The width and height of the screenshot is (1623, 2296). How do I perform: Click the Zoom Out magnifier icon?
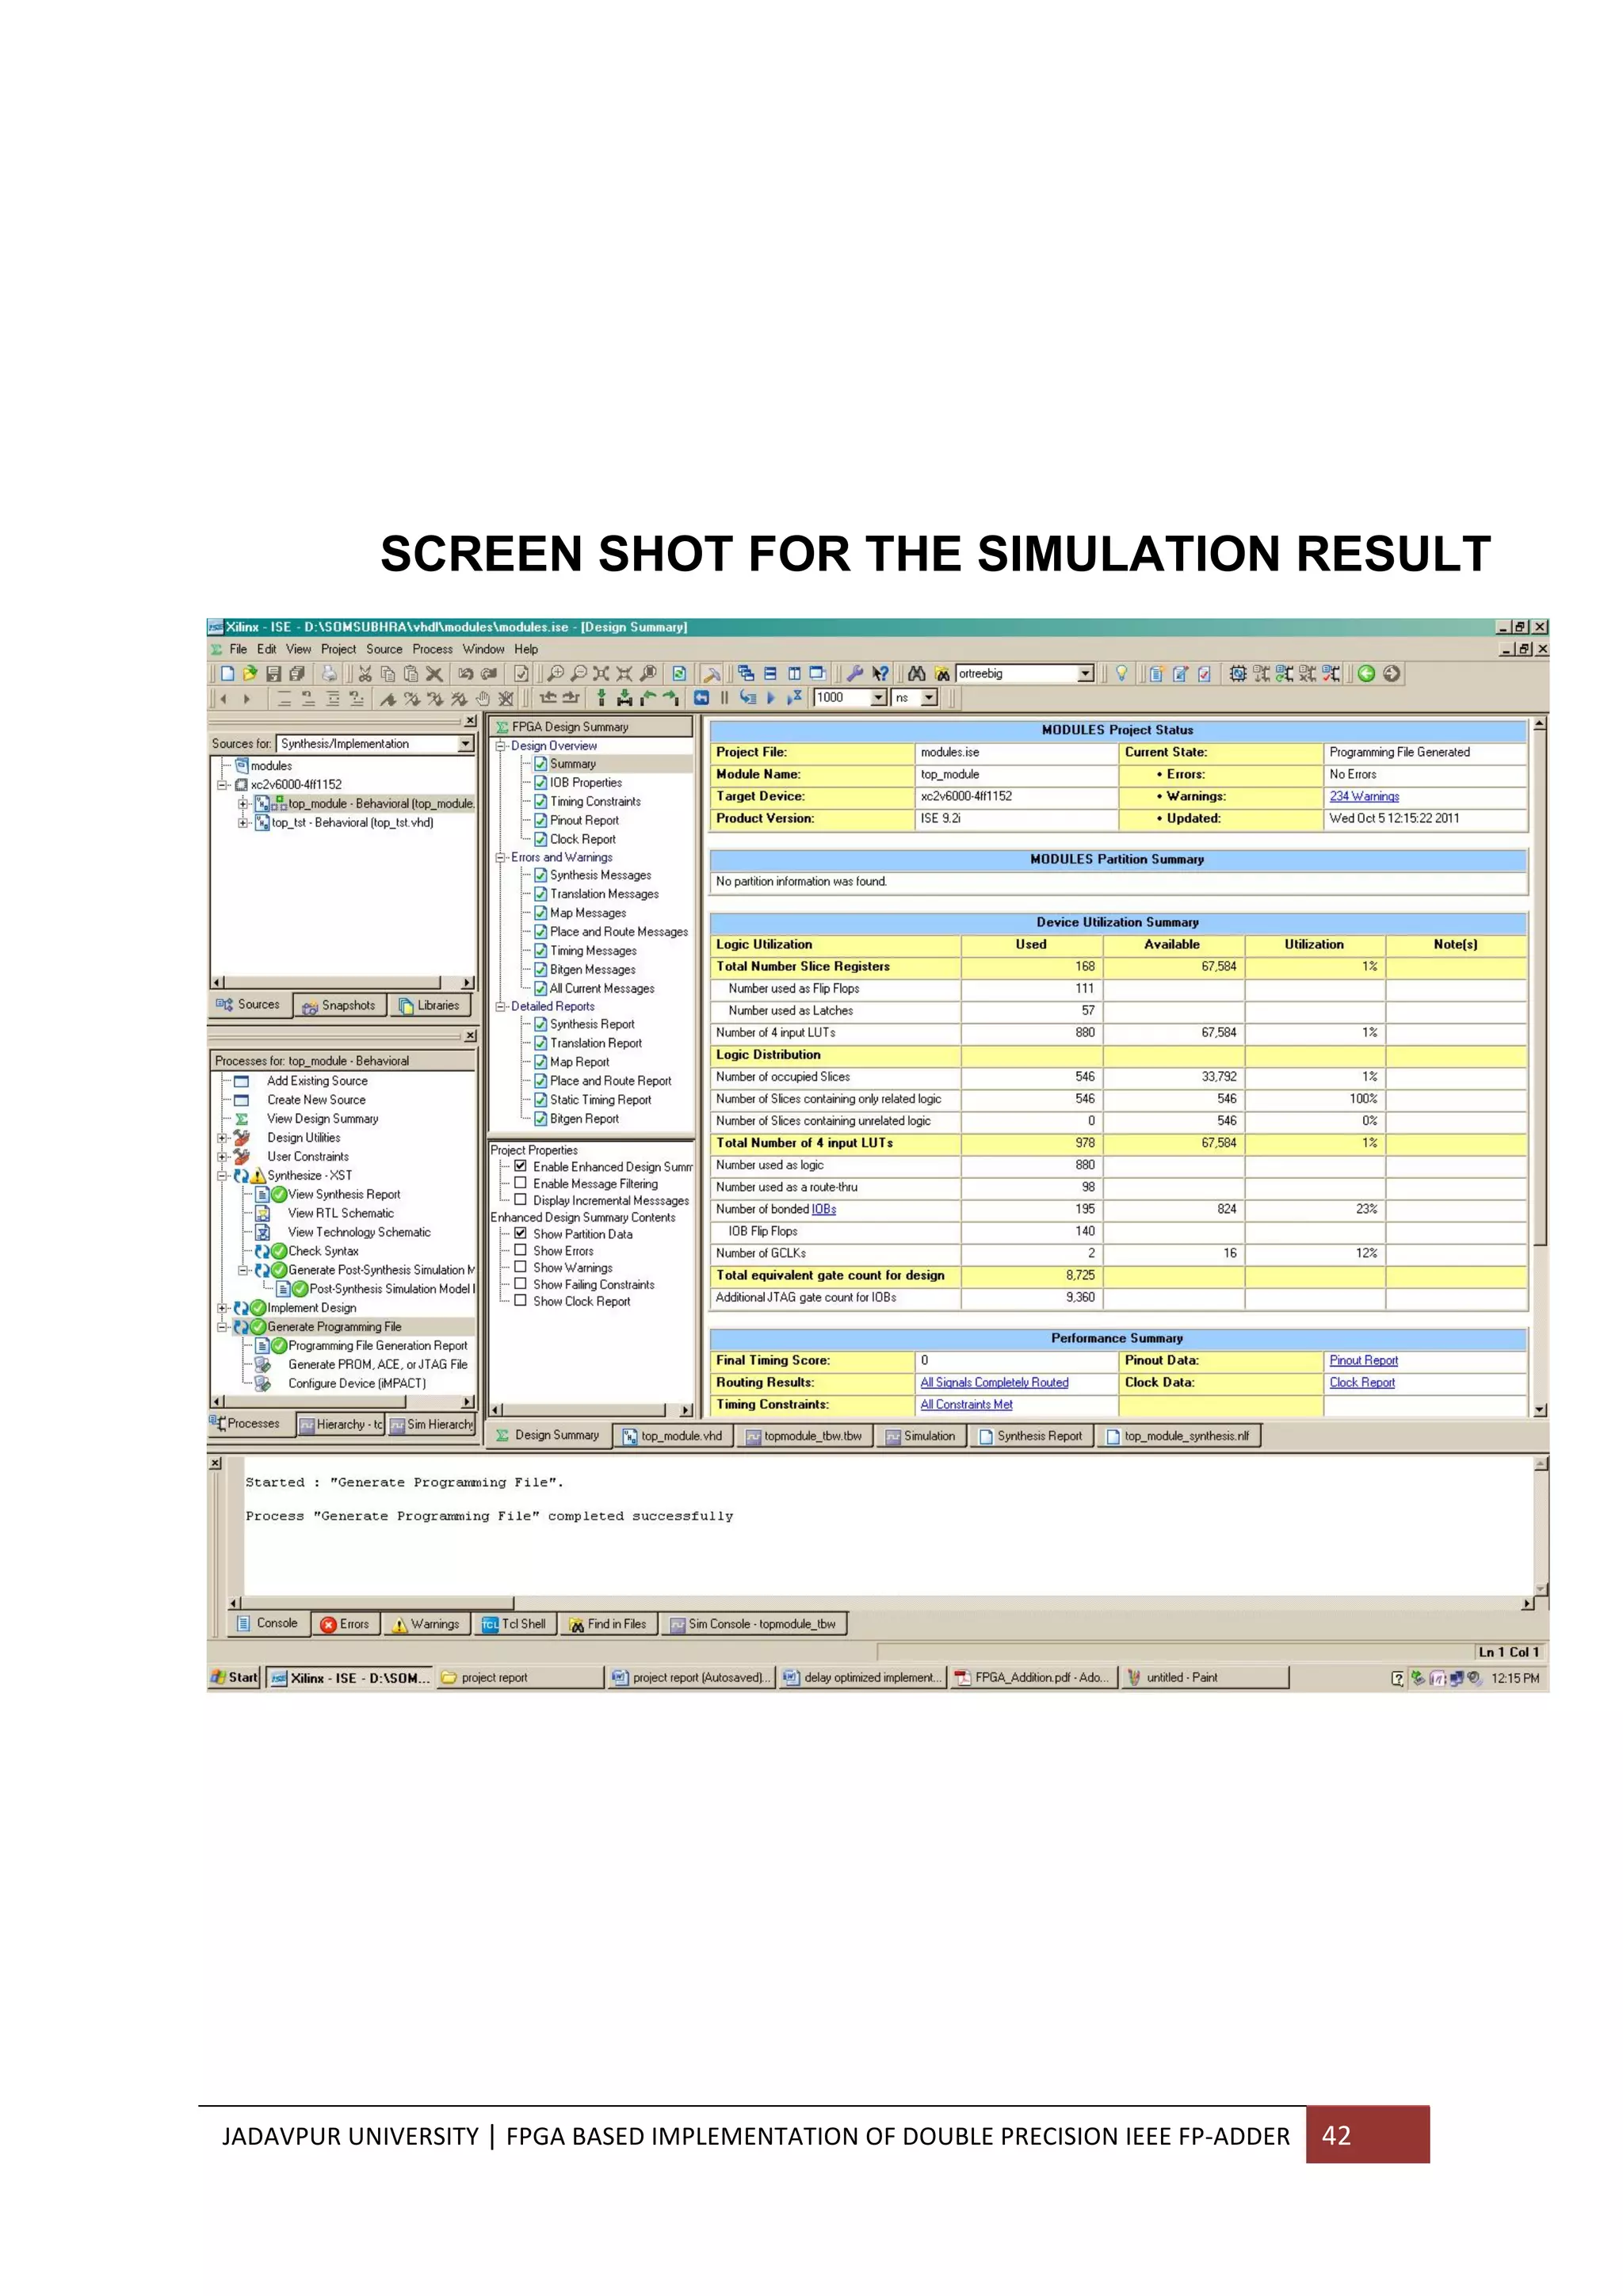[x=578, y=674]
